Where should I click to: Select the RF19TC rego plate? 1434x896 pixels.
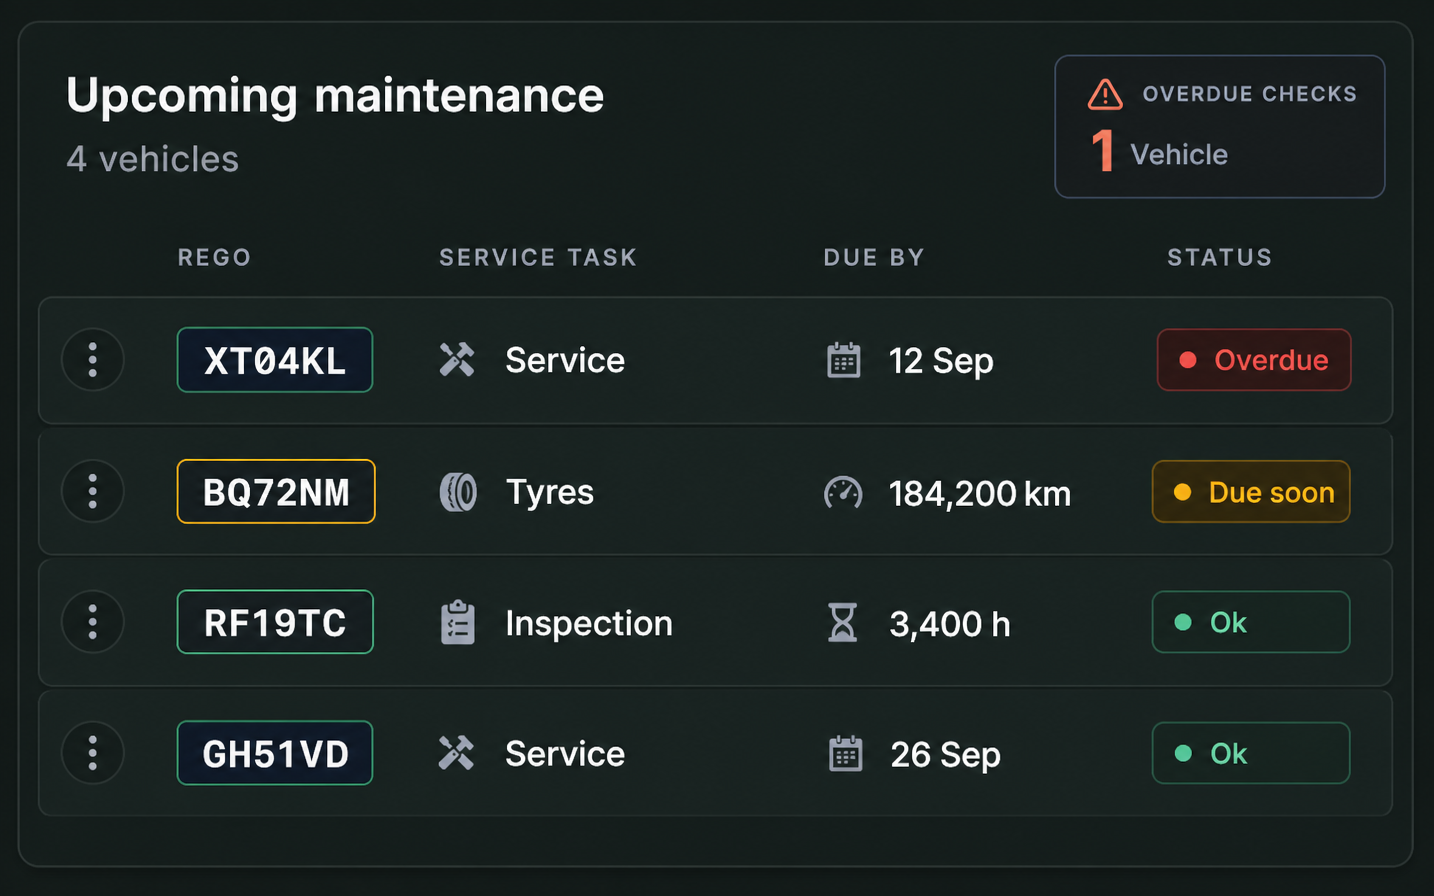click(x=275, y=622)
